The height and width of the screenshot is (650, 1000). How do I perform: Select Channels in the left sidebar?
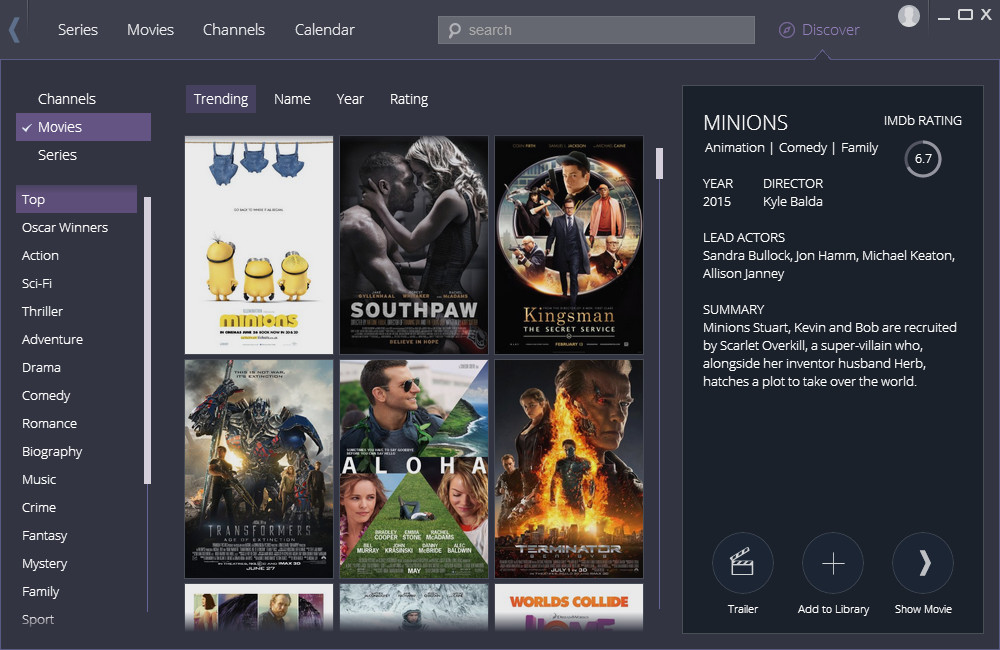coord(67,99)
